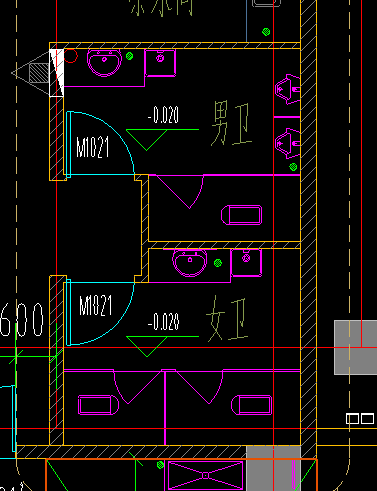Click the gray hatched square outside the left wall
The width and height of the screenshot is (377, 491).
39,73
